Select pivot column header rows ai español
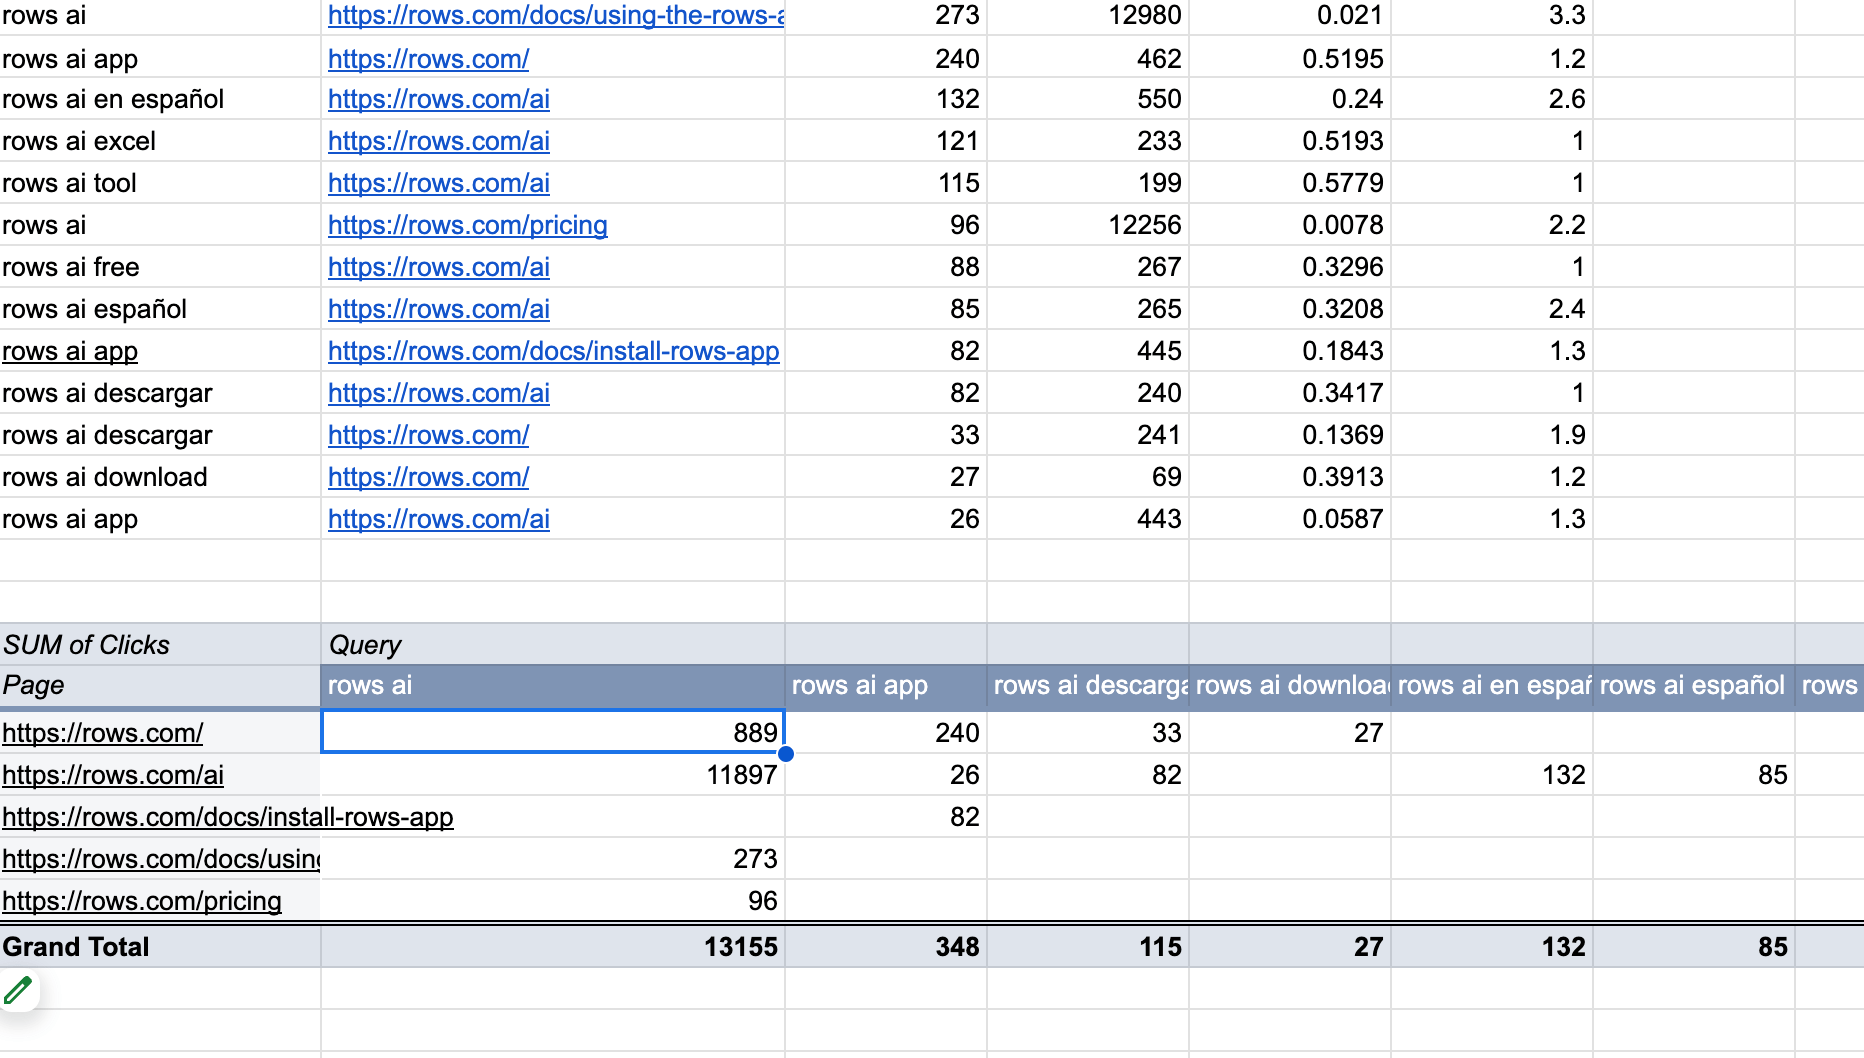Viewport: 1864px width, 1058px height. 1692,685
